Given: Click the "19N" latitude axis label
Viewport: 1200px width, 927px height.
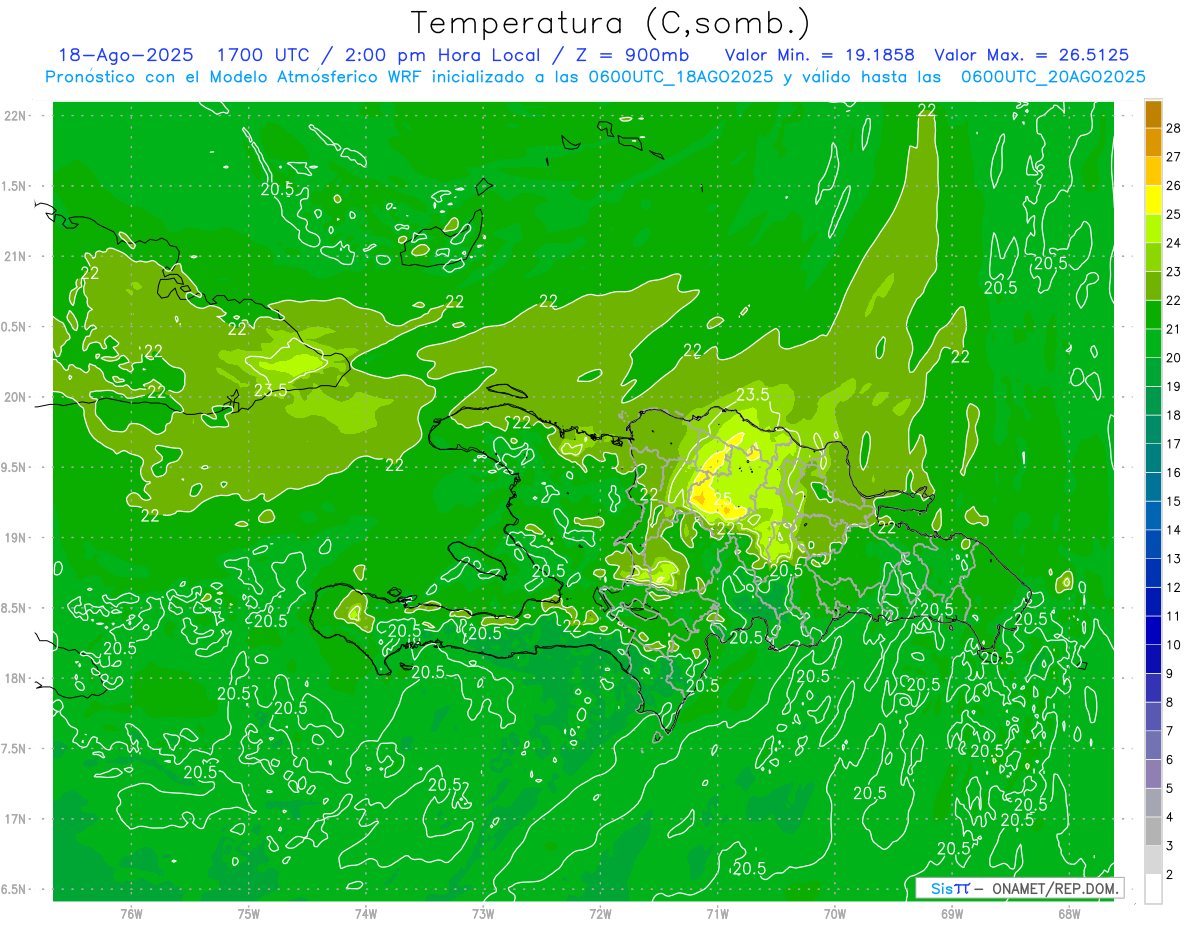Looking at the screenshot, I should click(x=15, y=537).
